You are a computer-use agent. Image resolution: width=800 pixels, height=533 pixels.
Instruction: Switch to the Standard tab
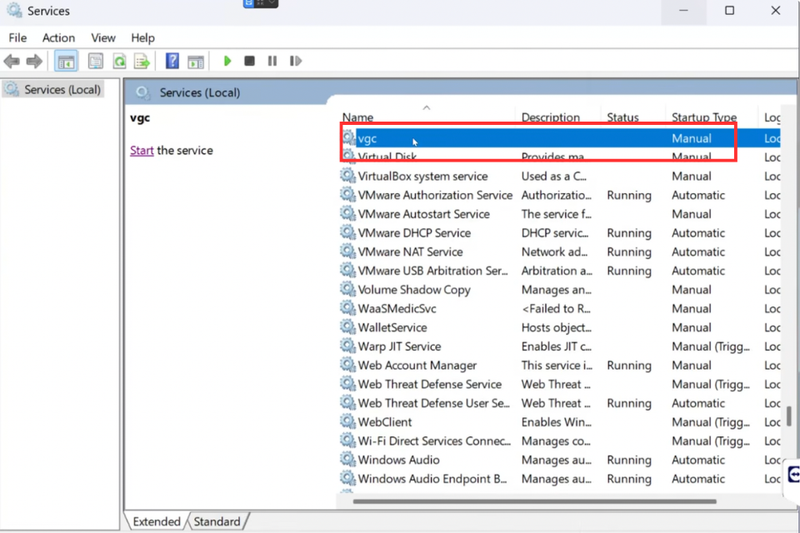(217, 522)
